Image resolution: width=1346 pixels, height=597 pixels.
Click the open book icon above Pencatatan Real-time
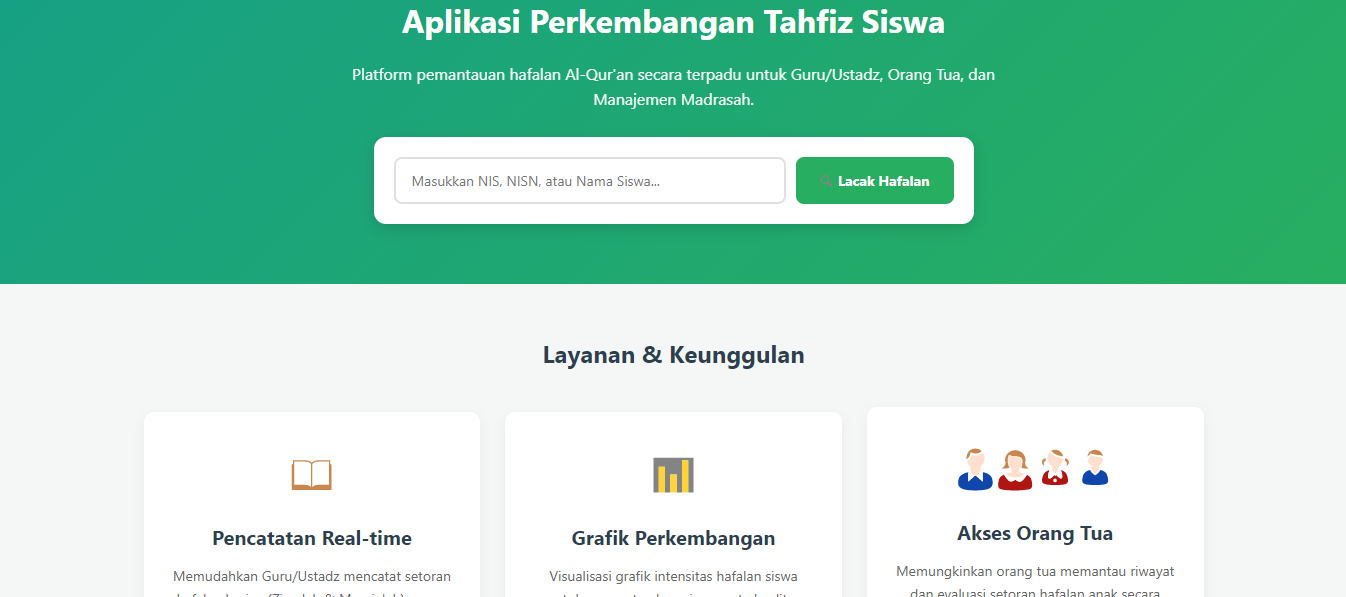click(311, 475)
